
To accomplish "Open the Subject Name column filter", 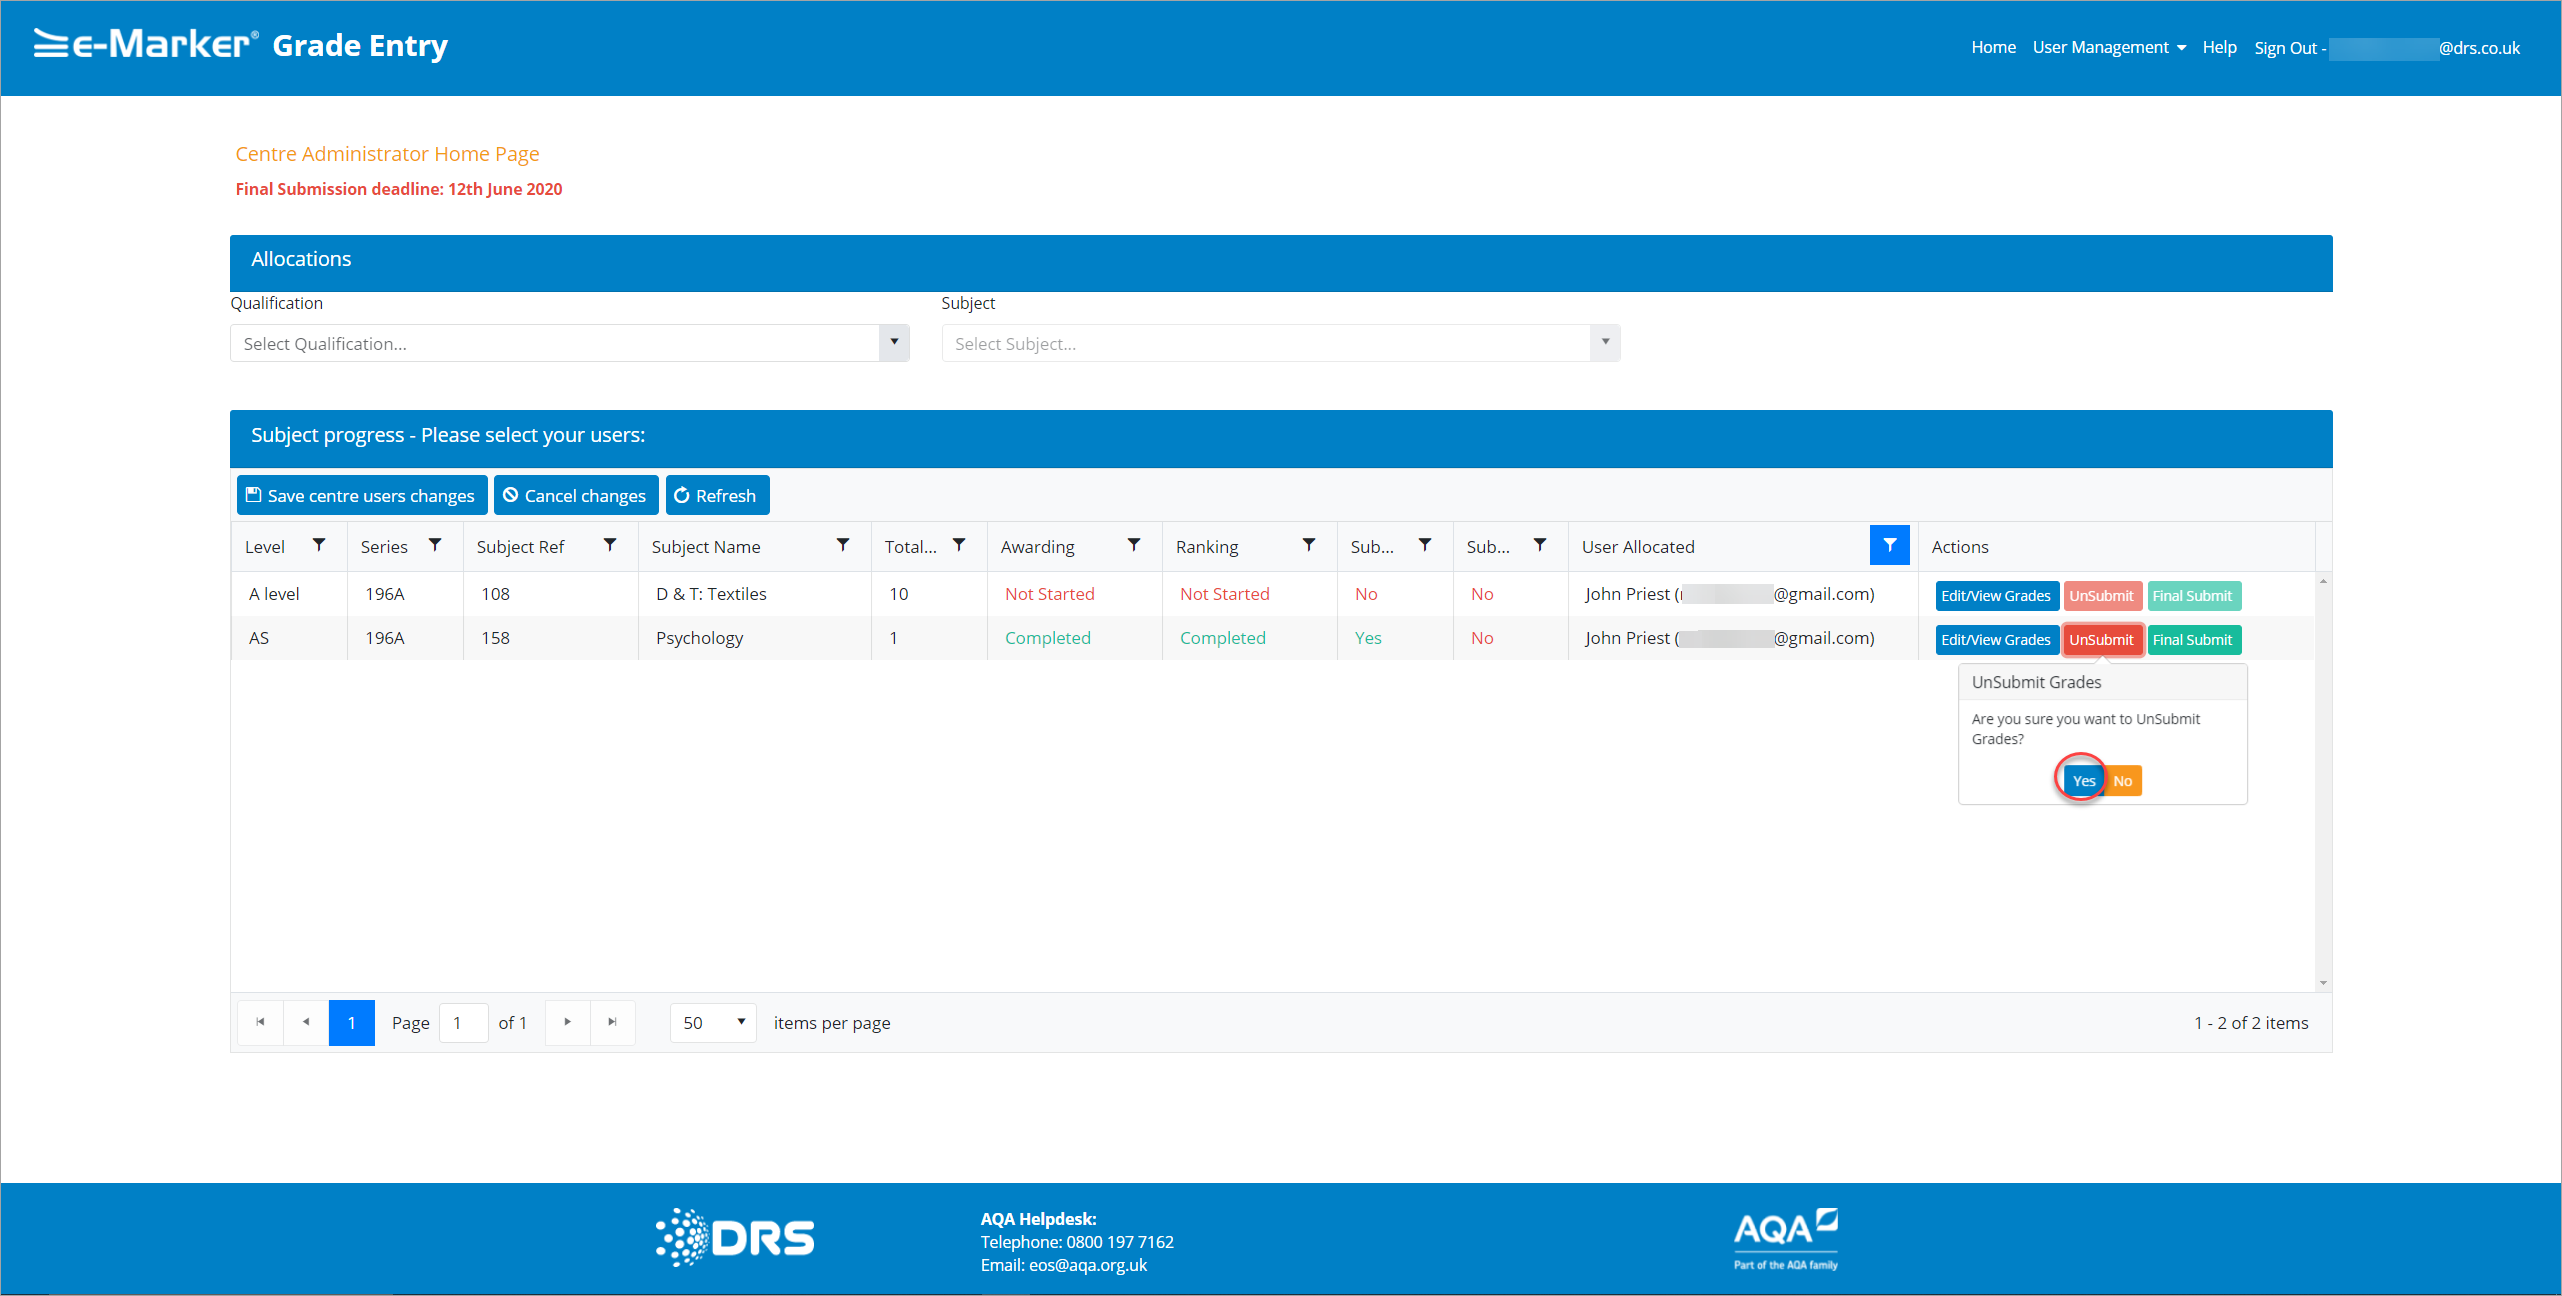I will (x=843, y=545).
